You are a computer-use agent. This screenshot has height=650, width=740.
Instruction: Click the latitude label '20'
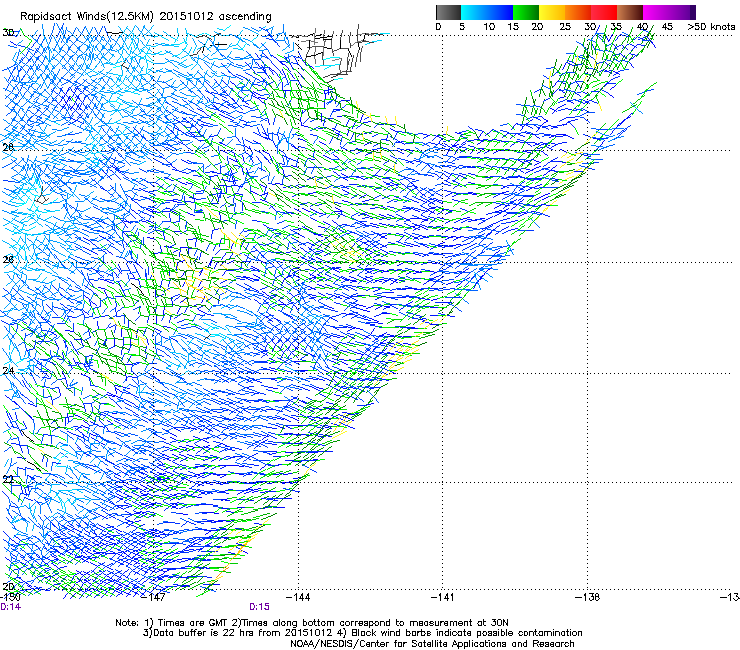click(8, 586)
